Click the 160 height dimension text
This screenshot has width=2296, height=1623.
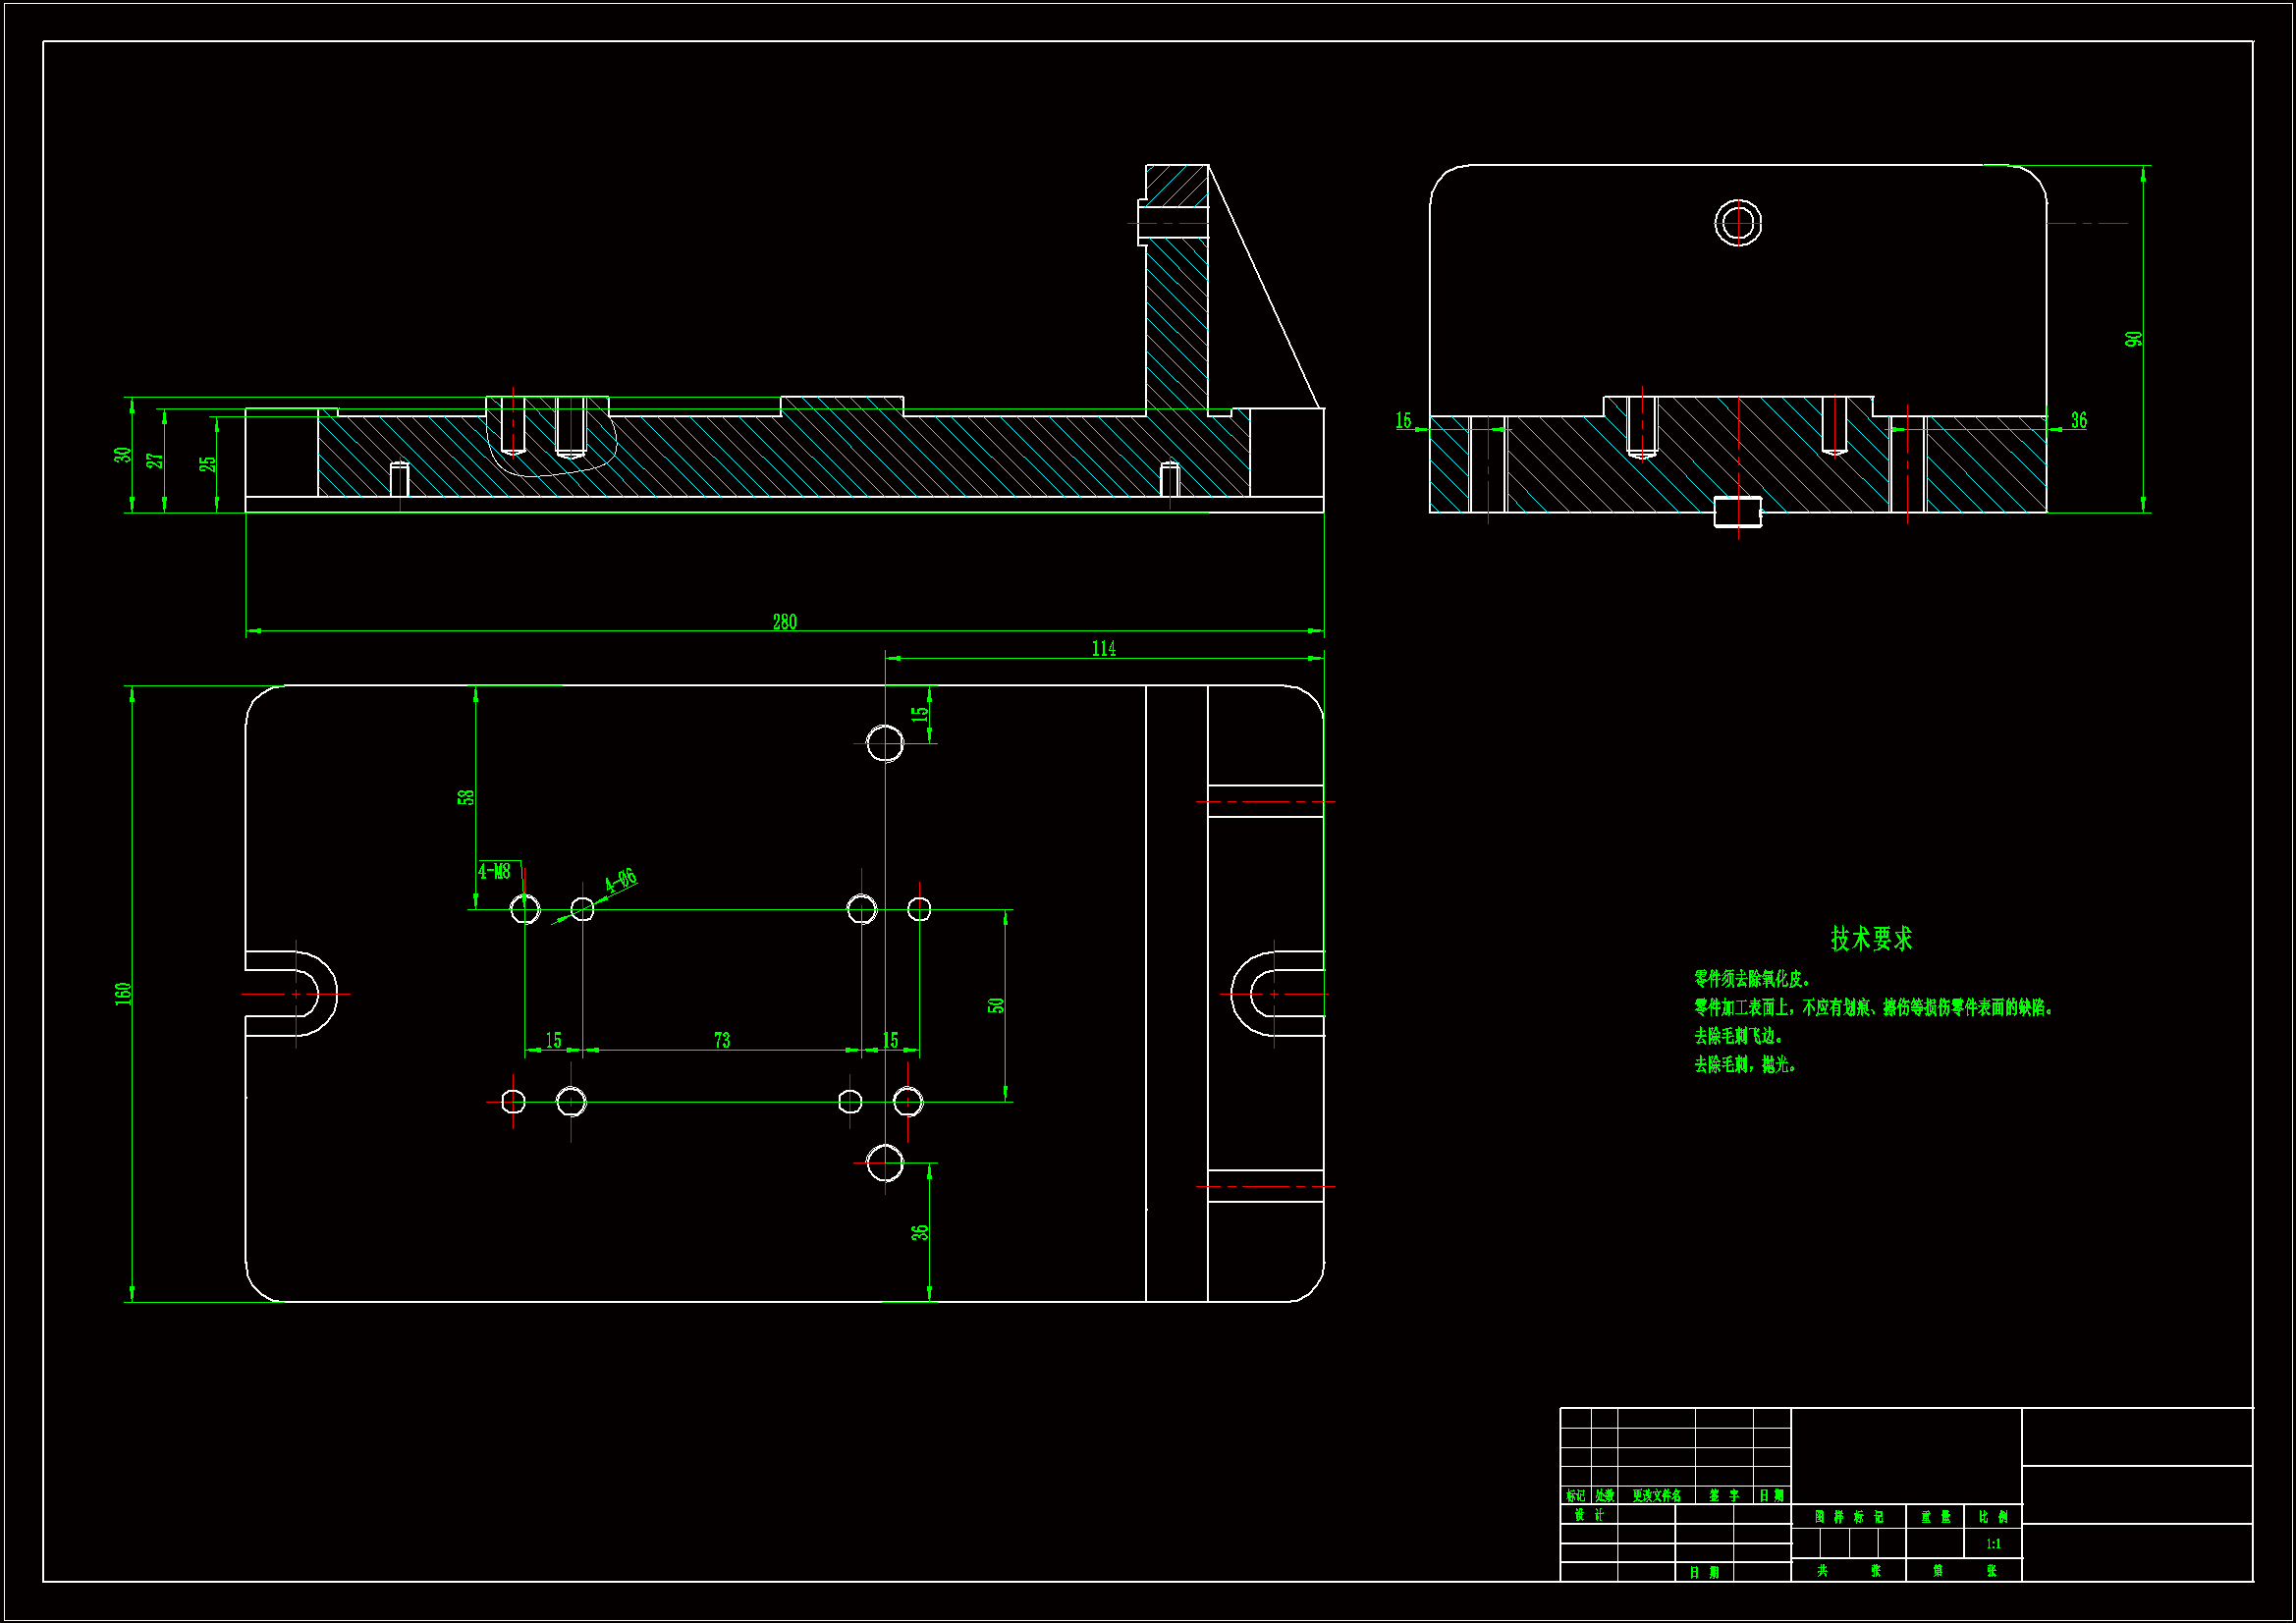pyautogui.click(x=123, y=994)
